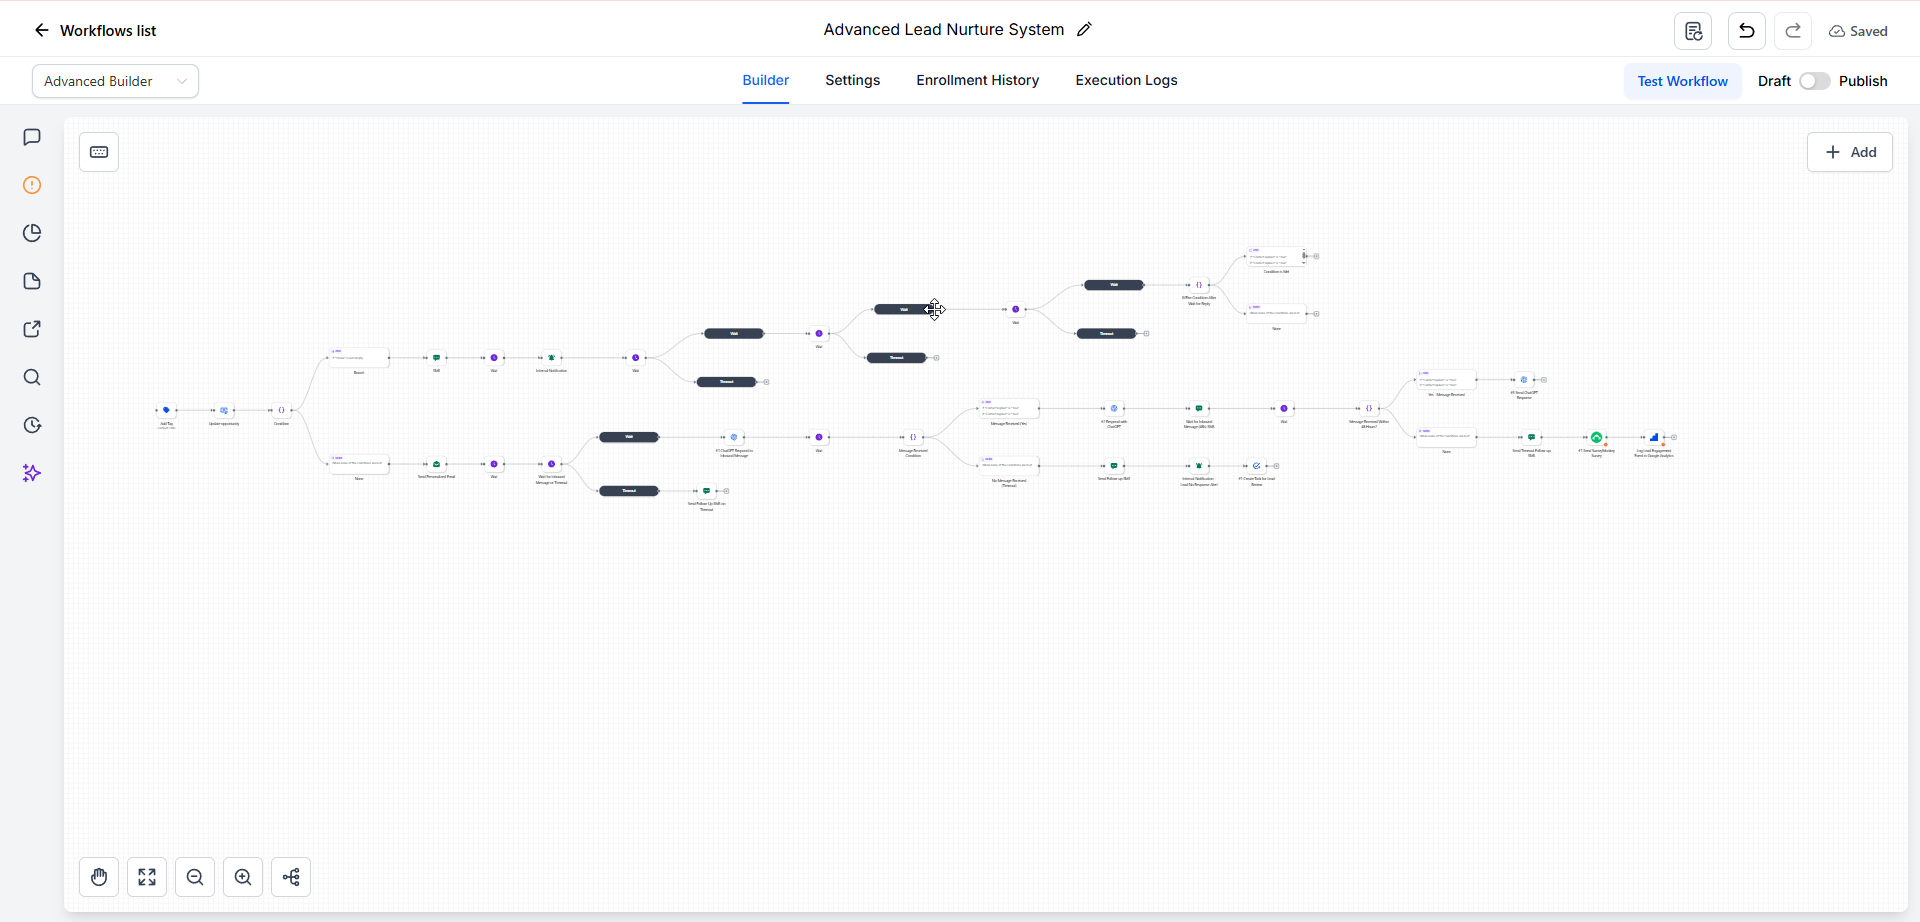Open Message Received Within 48 Hours condition node
Screen dimensions: 1920x922
(1369, 408)
